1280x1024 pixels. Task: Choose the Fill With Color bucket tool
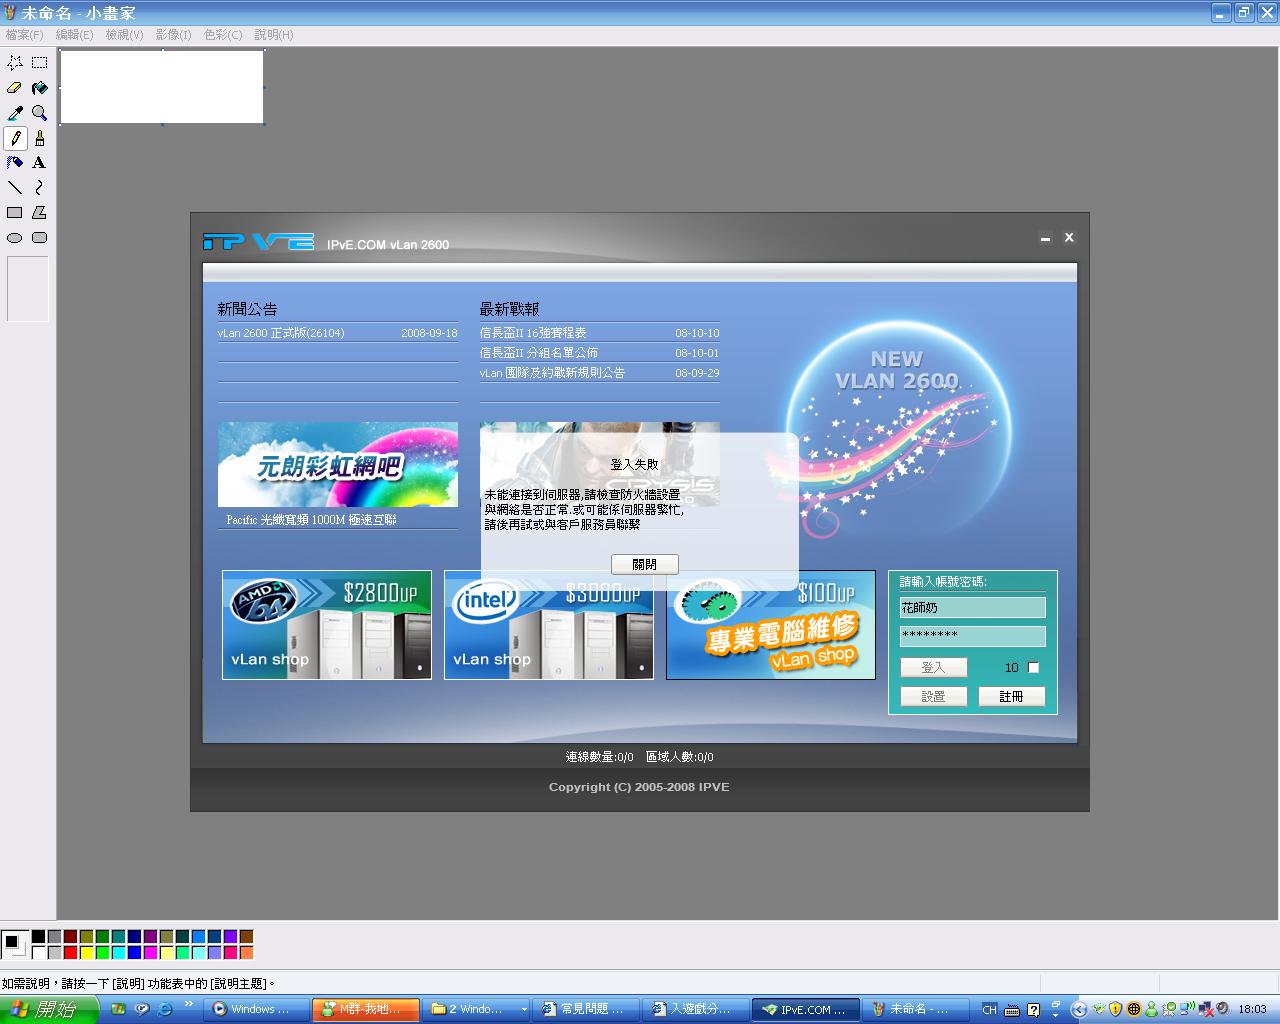point(40,88)
